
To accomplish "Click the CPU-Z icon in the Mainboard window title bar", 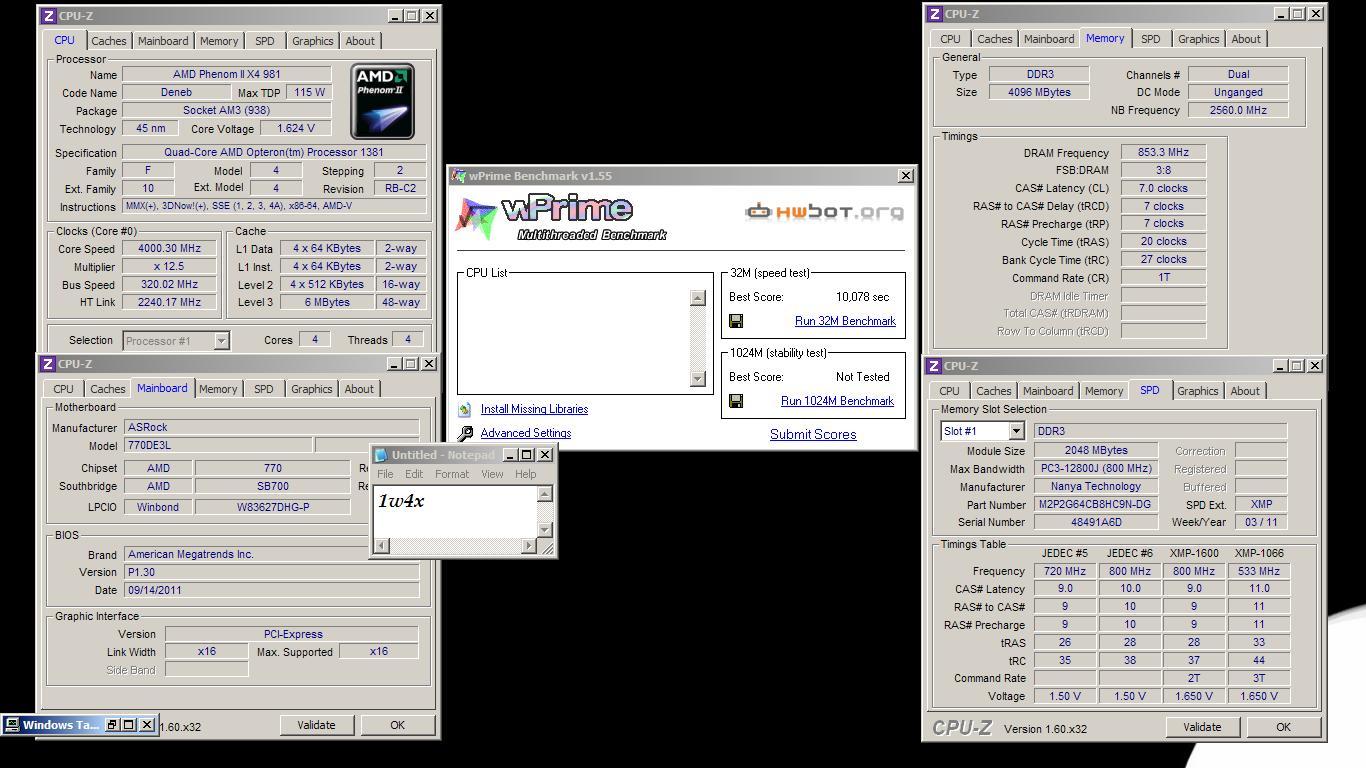I will click(x=47, y=364).
